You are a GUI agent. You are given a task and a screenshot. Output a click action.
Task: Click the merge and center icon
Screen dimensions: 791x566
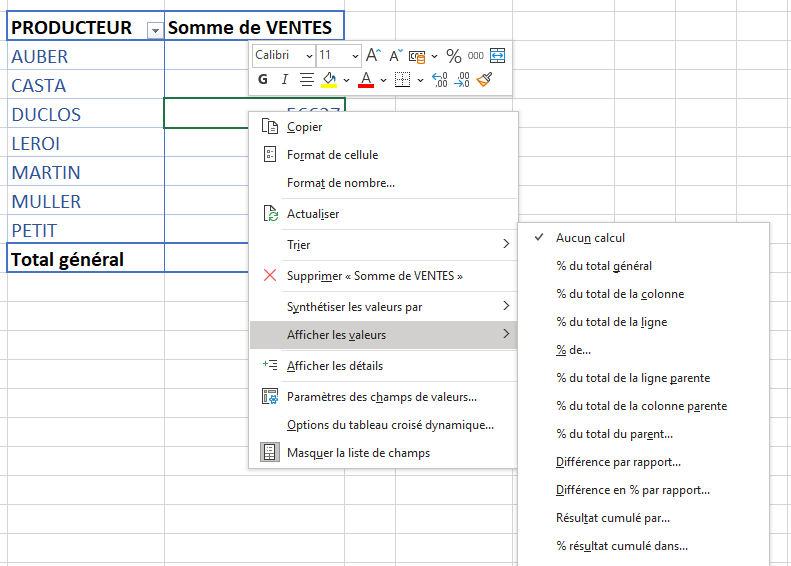click(x=497, y=56)
